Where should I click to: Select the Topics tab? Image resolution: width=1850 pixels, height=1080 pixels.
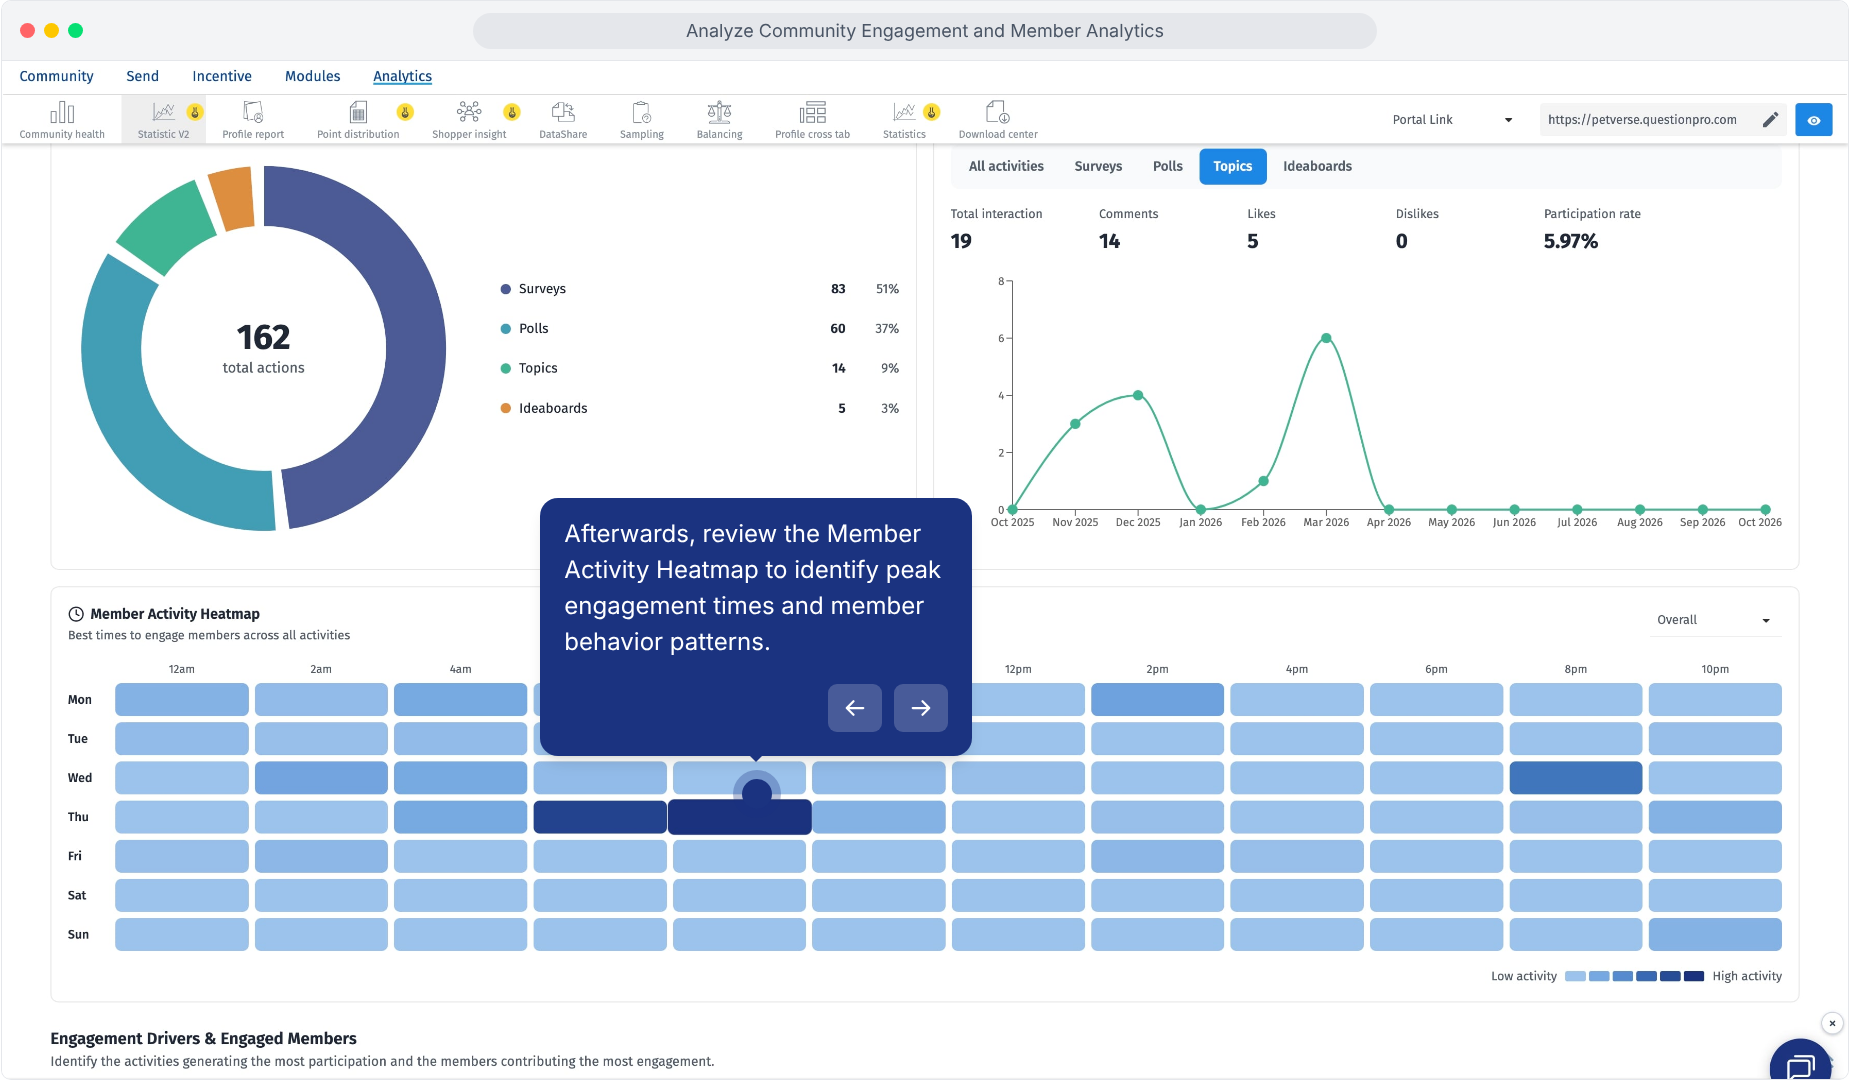[x=1233, y=166]
